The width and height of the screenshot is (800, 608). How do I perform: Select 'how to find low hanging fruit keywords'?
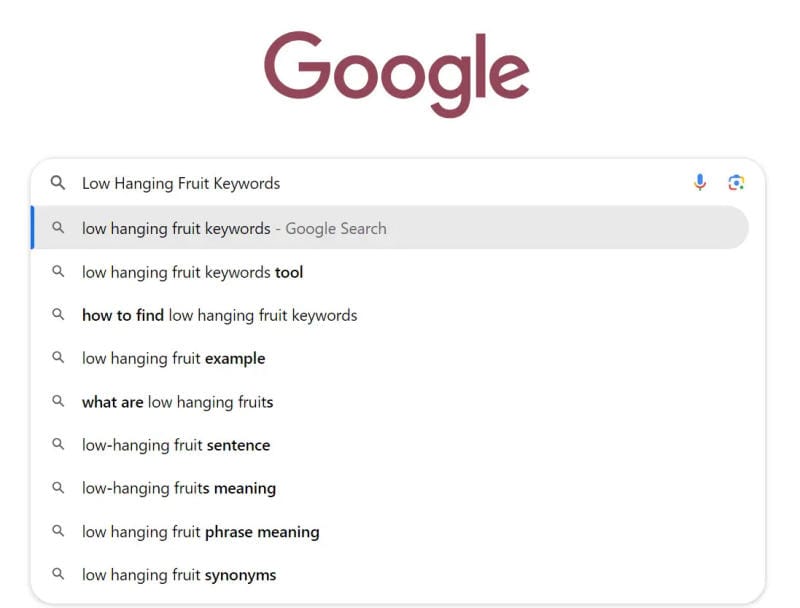coord(219,315)
